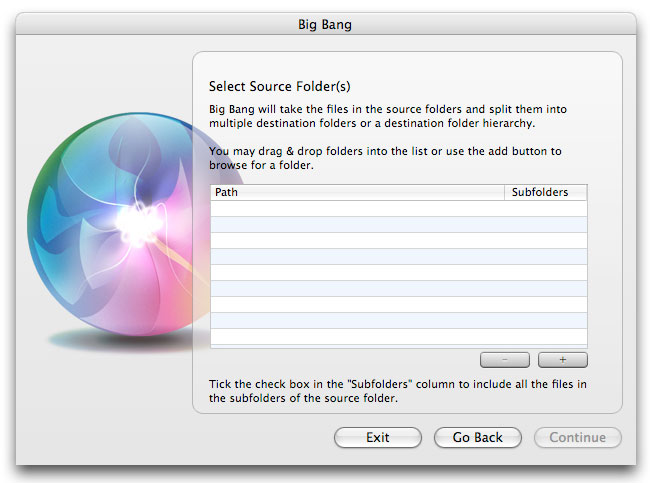Click the Exit button
The height and width of the screenshot is (483, 652).
(378, 437)
